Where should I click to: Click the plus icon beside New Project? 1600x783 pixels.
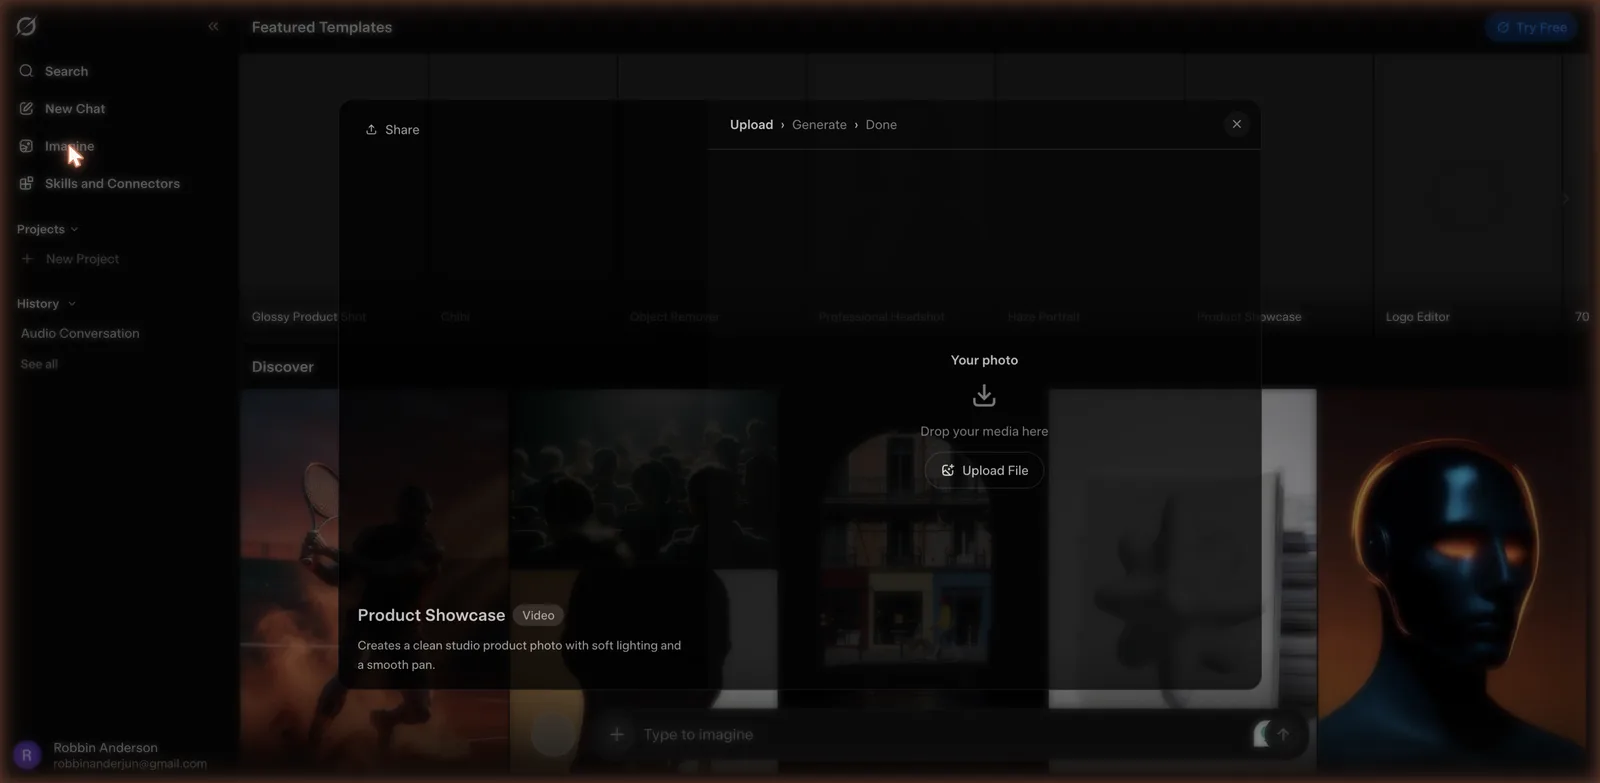(27, 258)
